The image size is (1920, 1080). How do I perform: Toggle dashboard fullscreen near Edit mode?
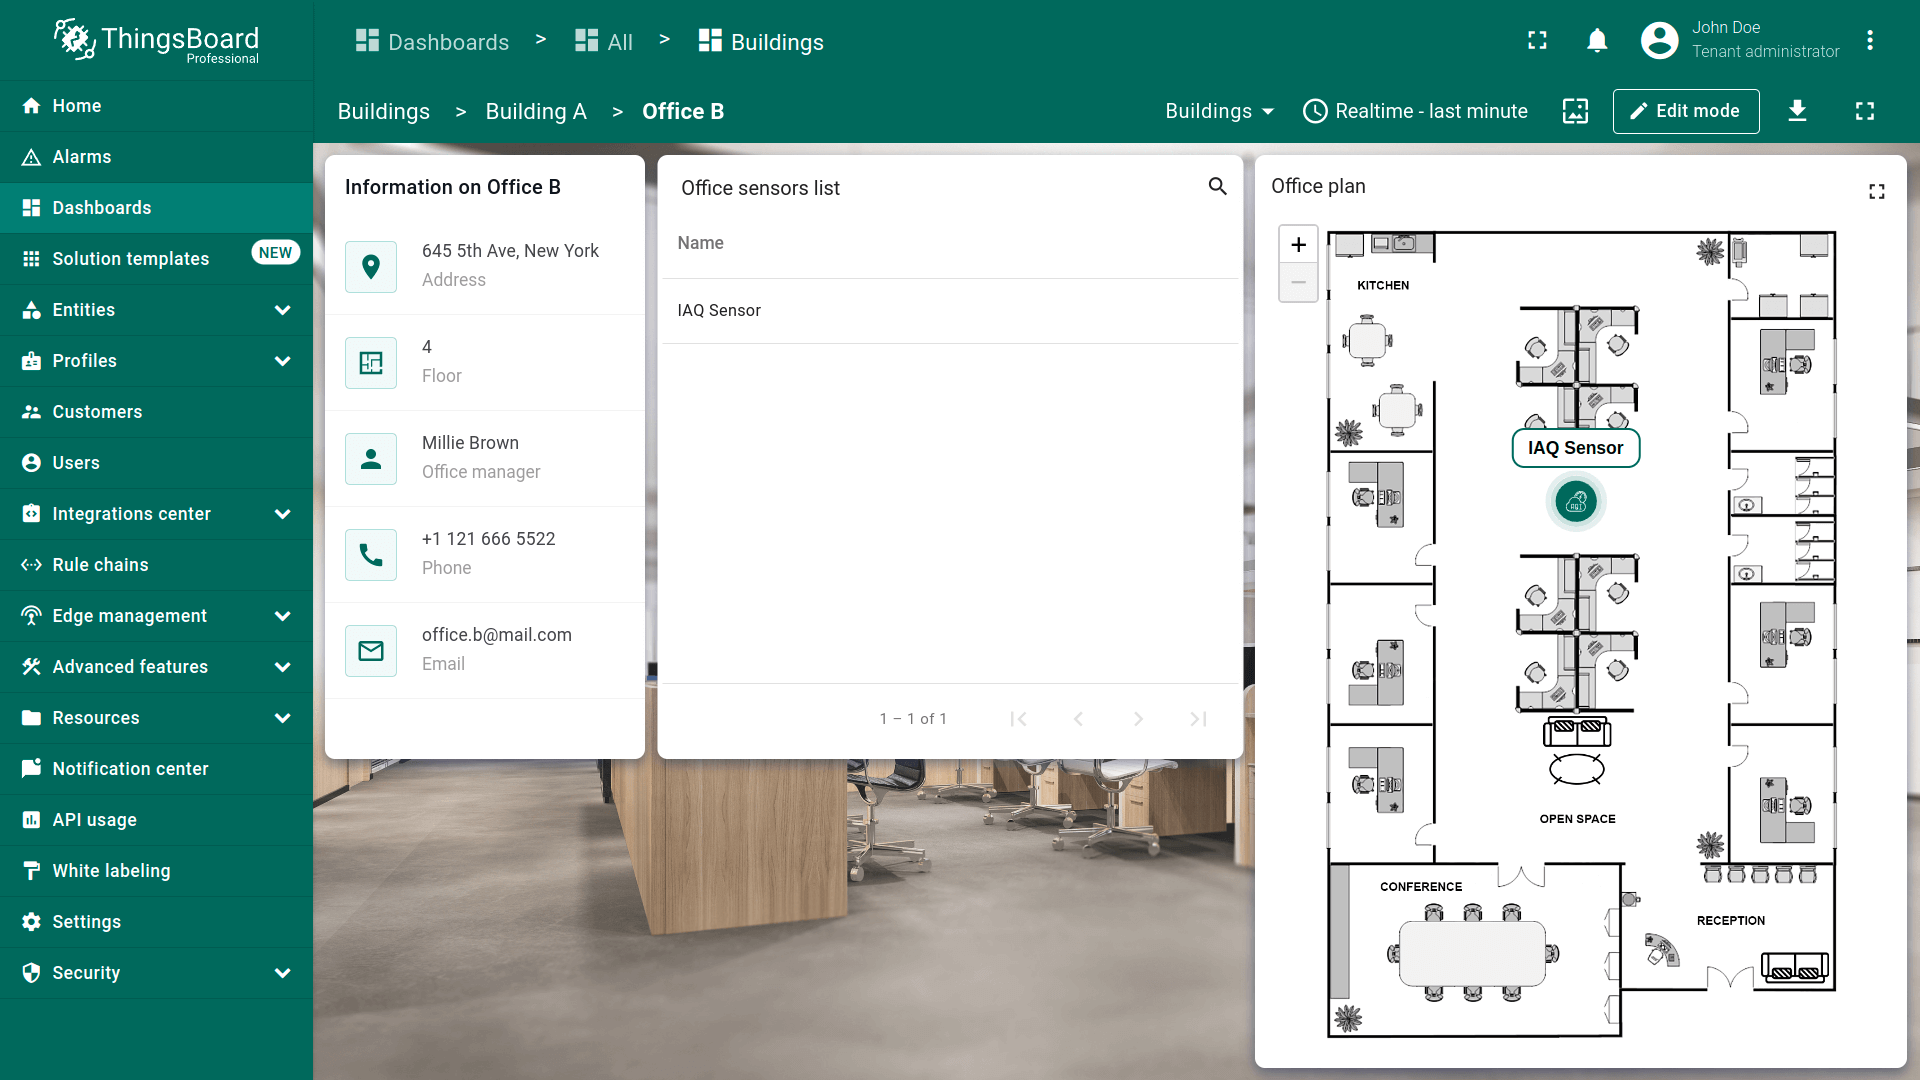1864,111
